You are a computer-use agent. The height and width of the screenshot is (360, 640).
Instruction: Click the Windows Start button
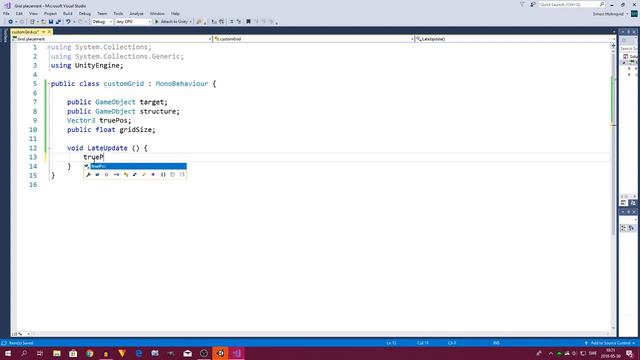8,353
